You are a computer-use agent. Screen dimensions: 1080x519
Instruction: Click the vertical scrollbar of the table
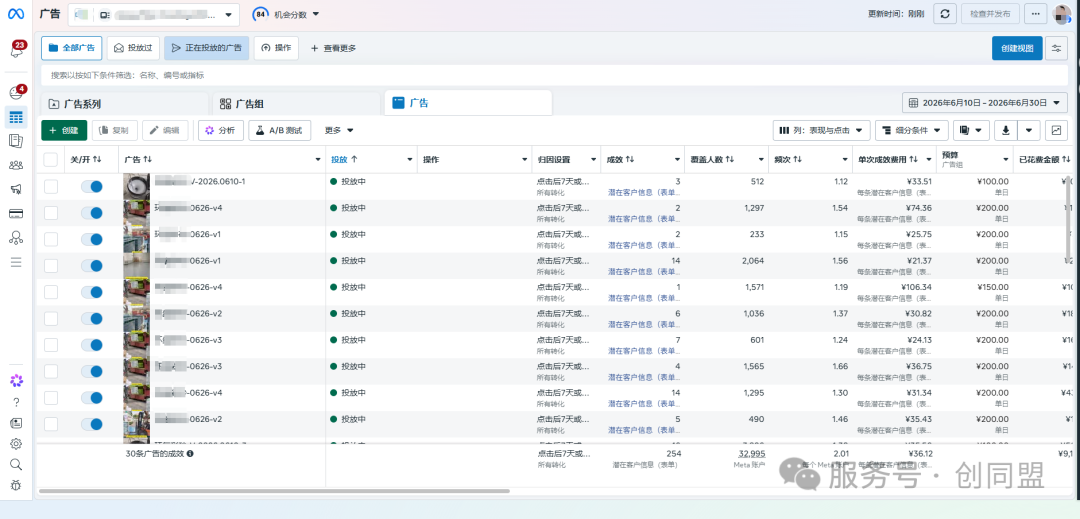pyautogui.click(x=1068, y=220)
